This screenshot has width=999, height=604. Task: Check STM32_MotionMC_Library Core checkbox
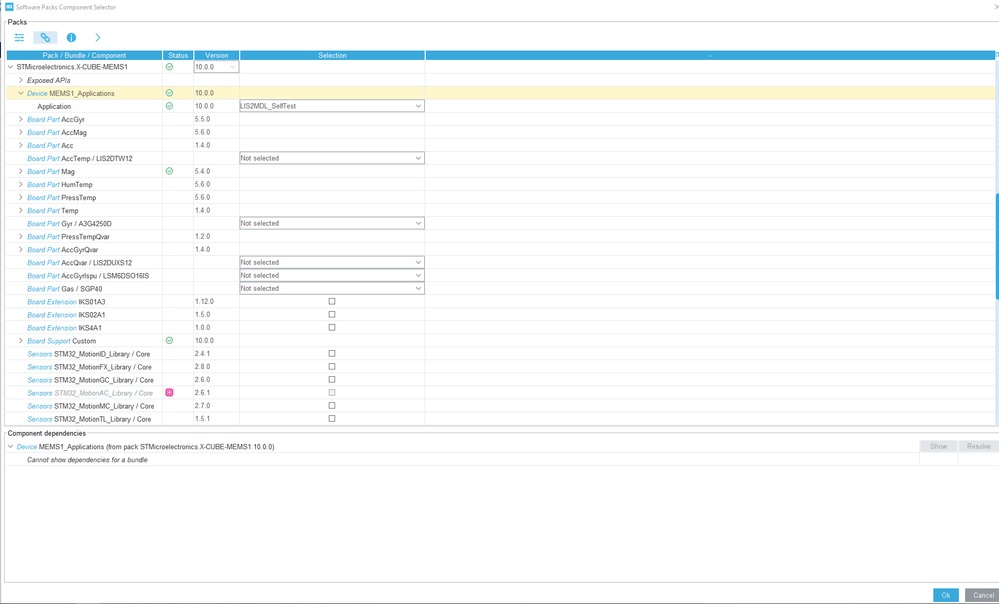[332, 406]
